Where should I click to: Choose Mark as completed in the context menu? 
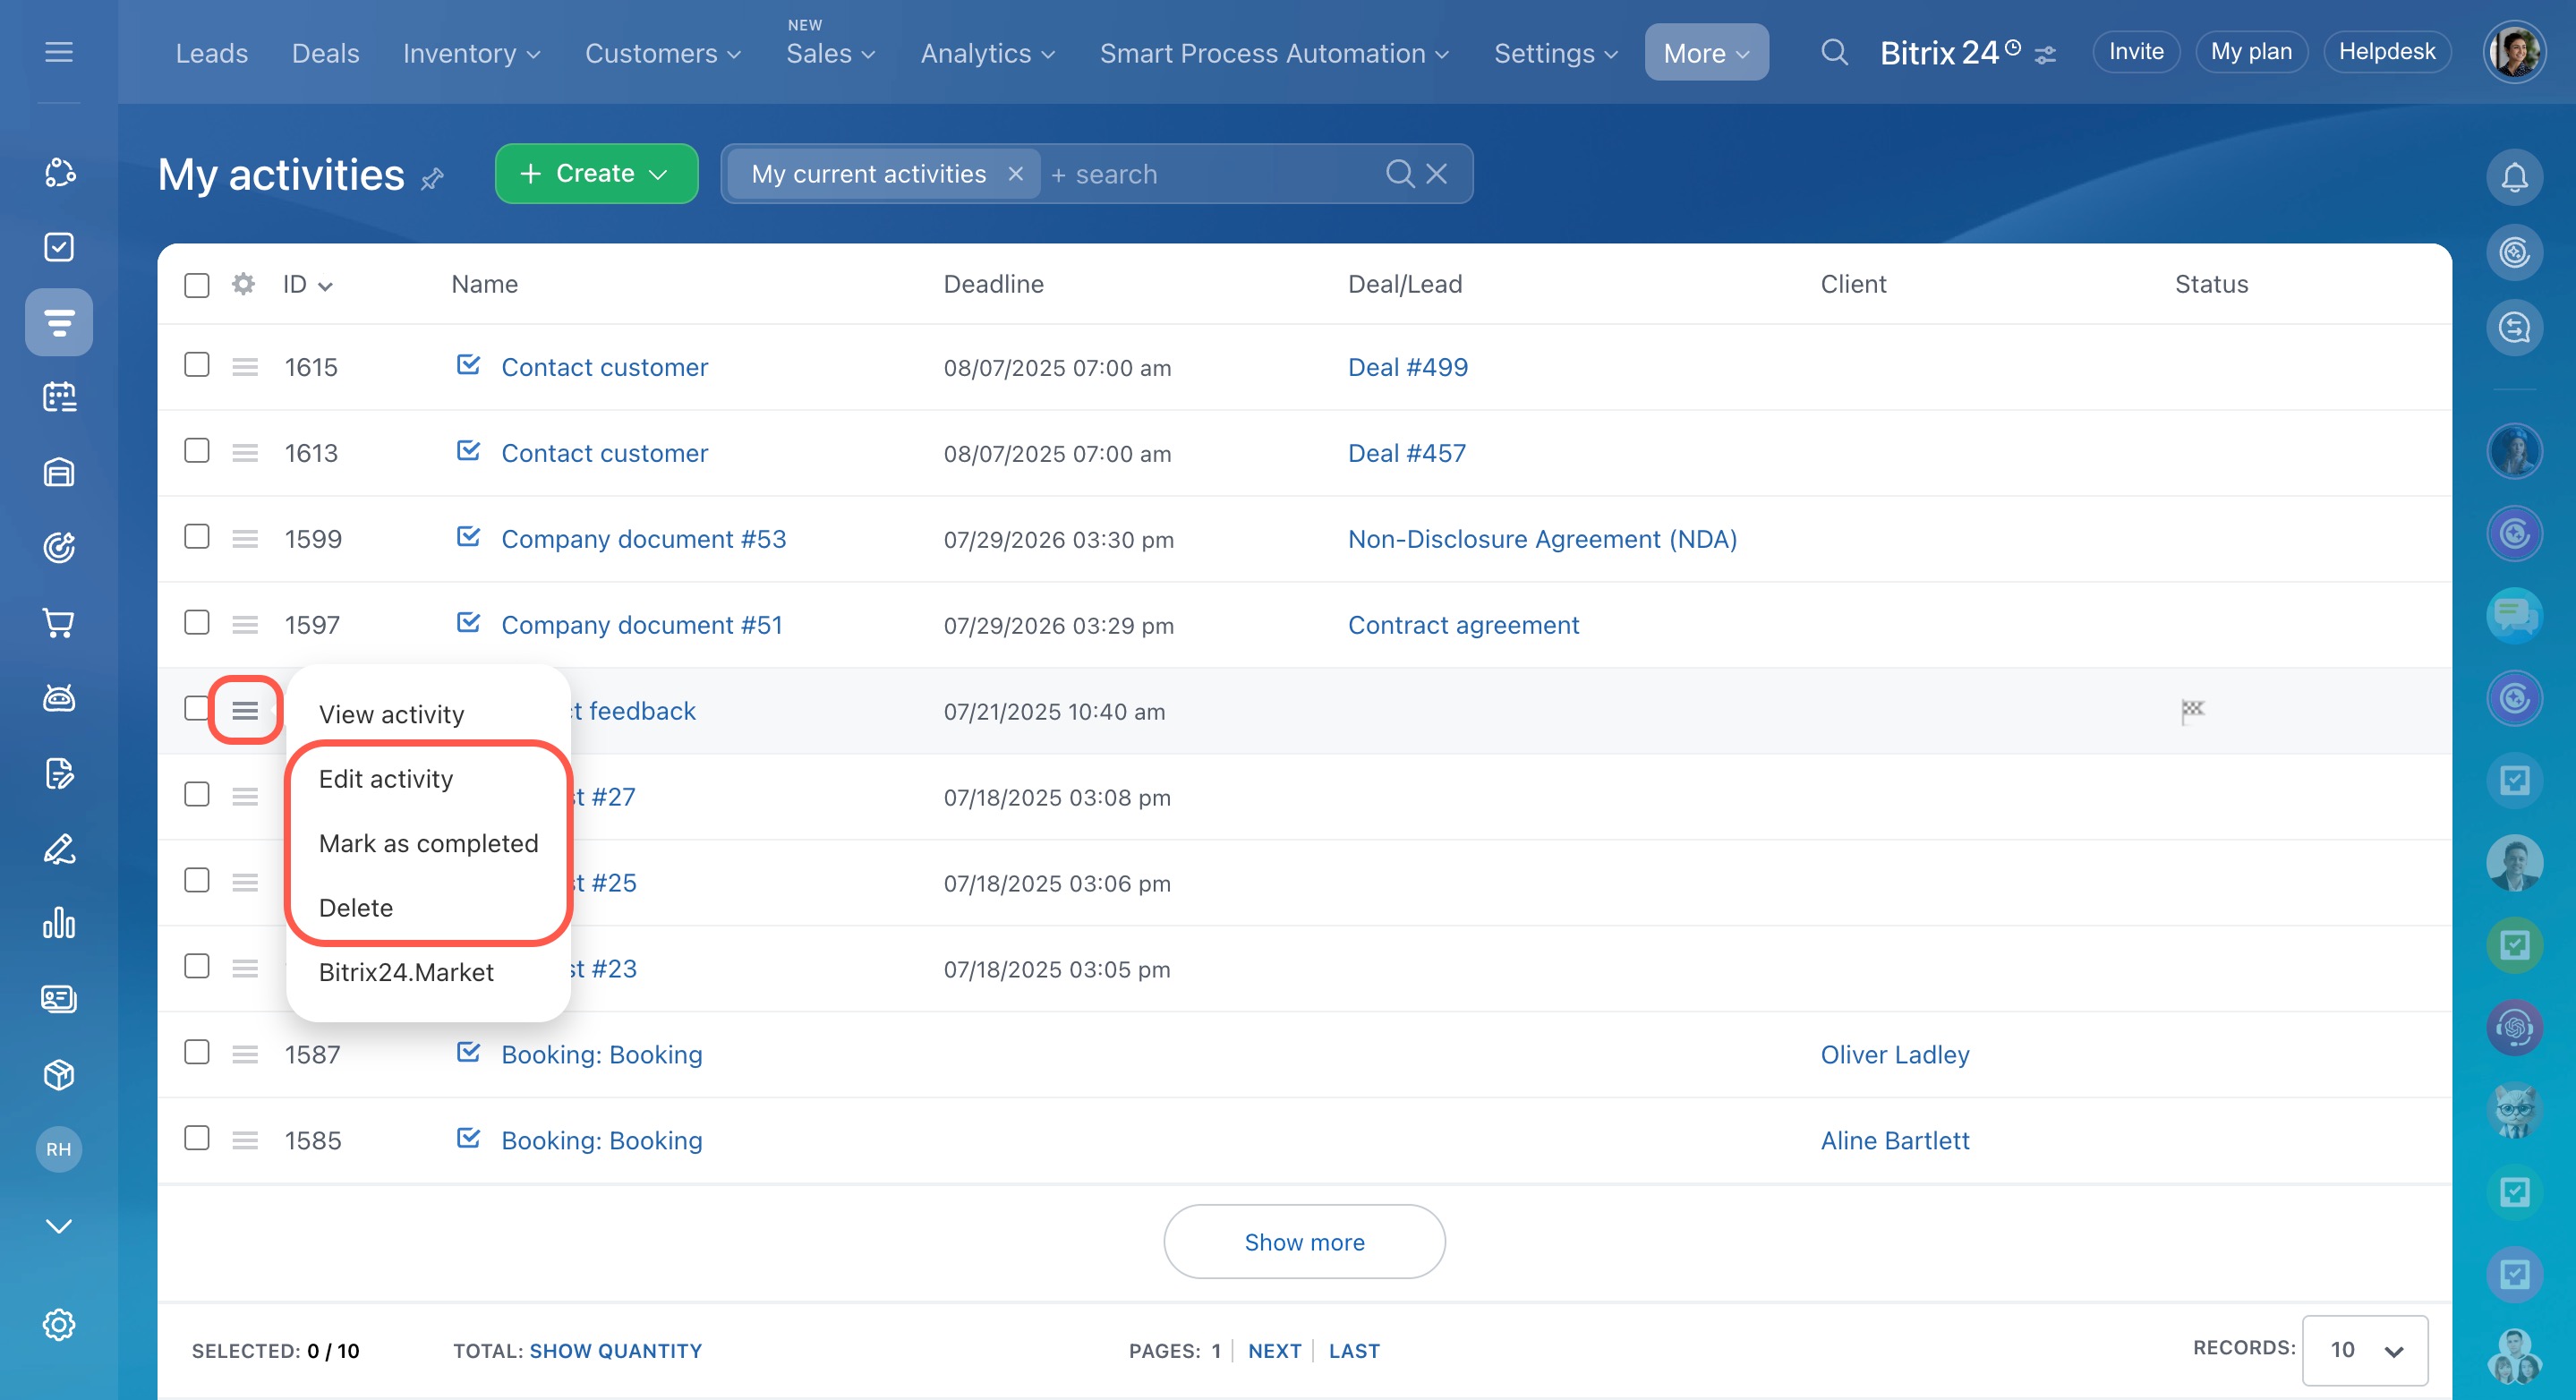click(x=428, y=843)
